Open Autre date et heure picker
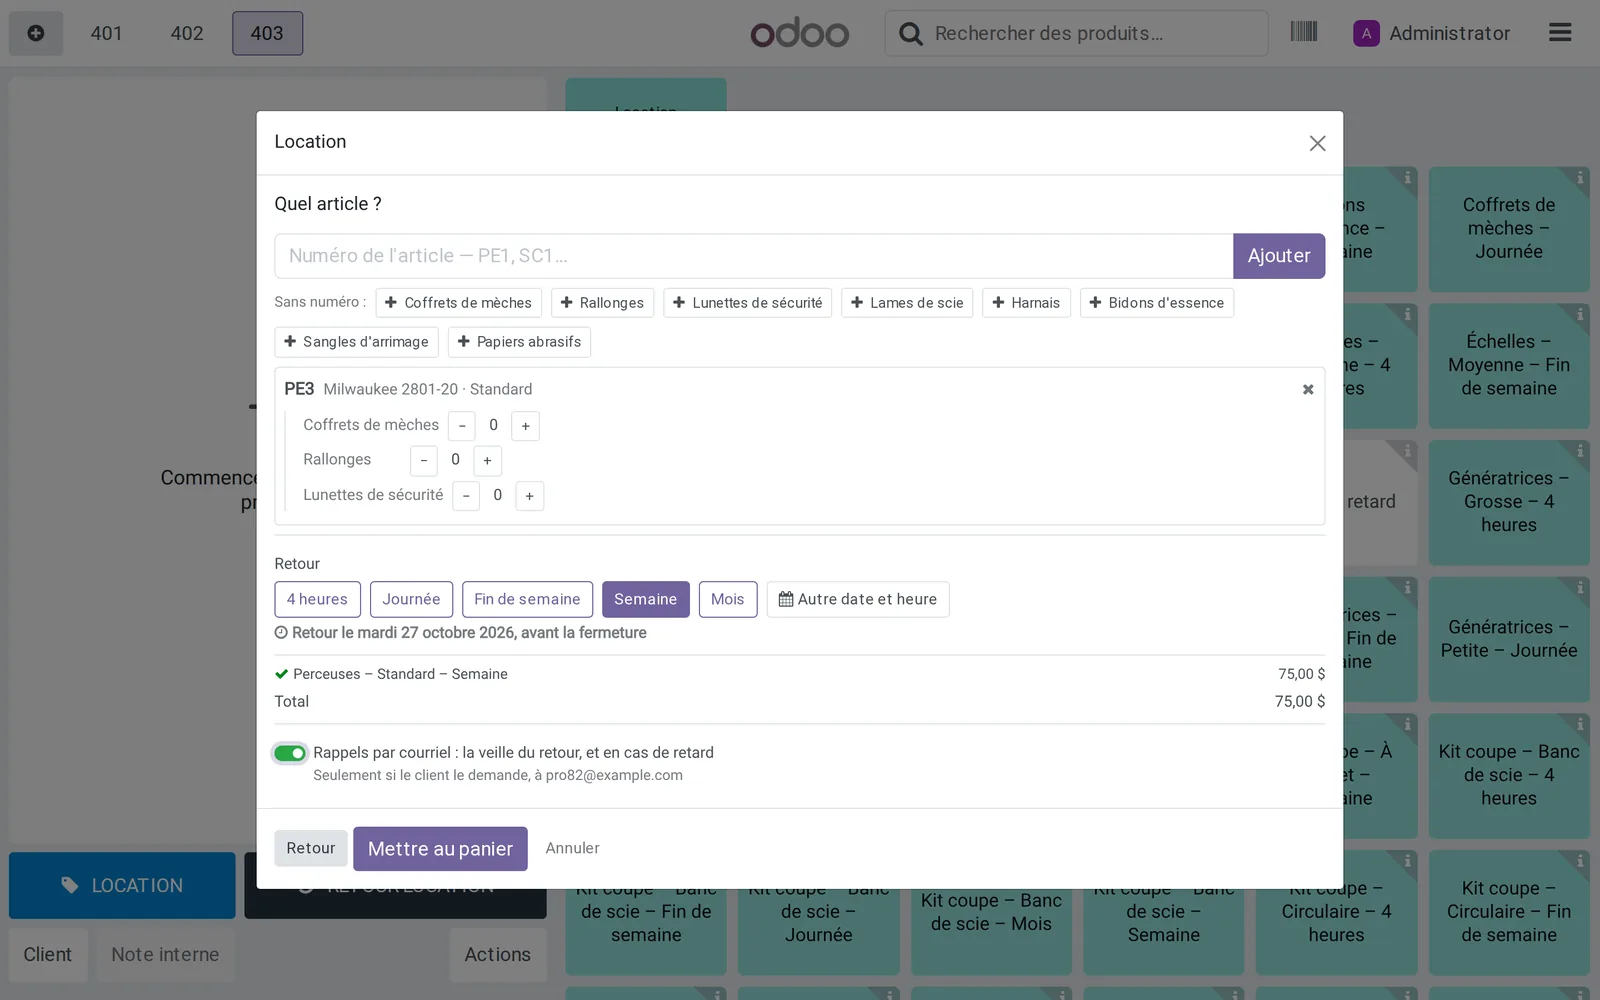Screen dimensions: 1600x1000 point(858,599)
